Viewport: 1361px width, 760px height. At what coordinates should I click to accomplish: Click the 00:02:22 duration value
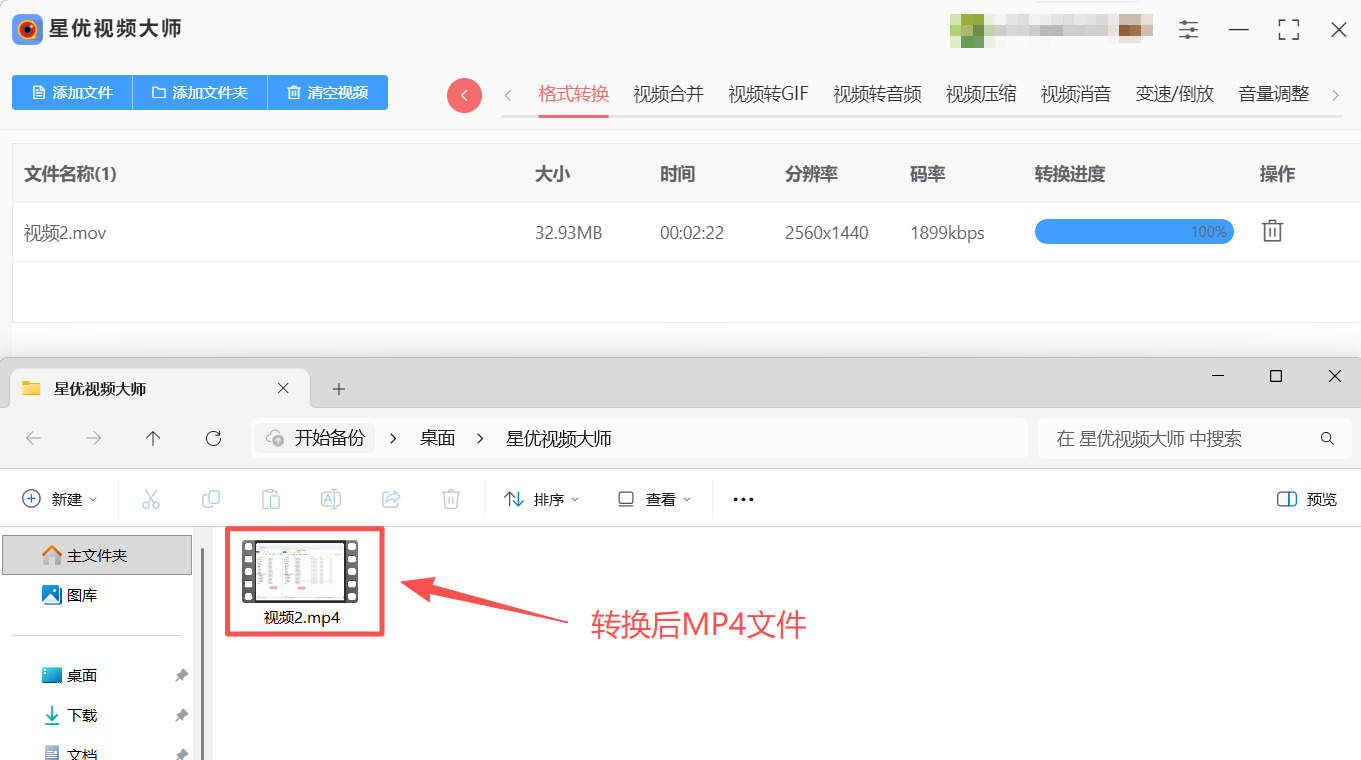[692, 233]
